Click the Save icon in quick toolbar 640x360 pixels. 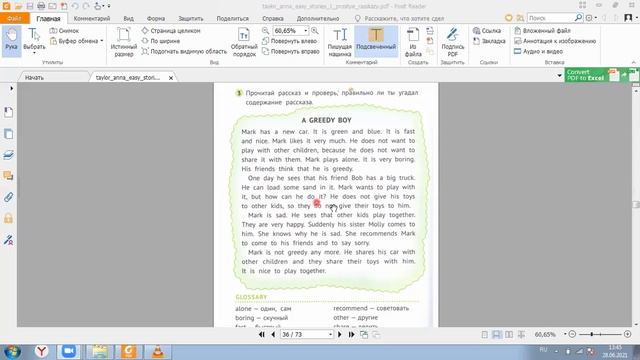pyautogui.click(x=29, y=6)
